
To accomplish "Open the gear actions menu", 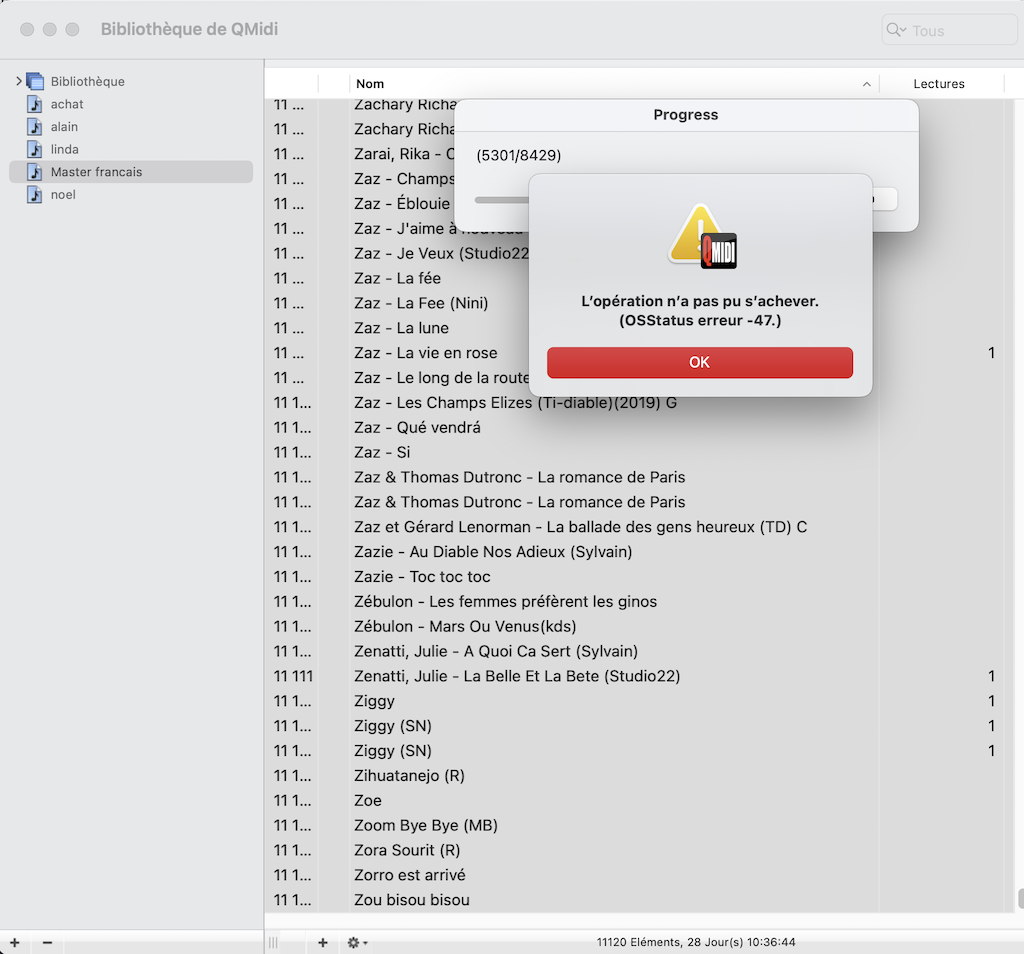I will [x=357, y=942].
